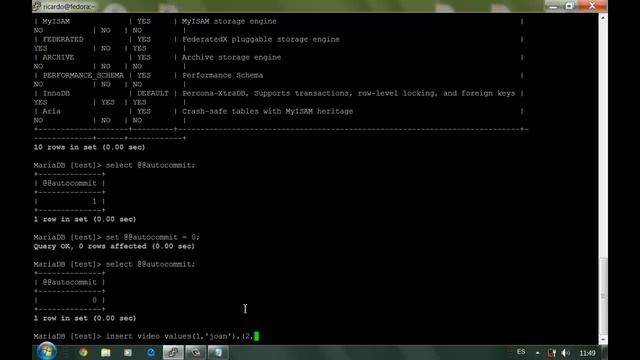
Task: Click the green terminal cursor block
Action: point(256,336)
